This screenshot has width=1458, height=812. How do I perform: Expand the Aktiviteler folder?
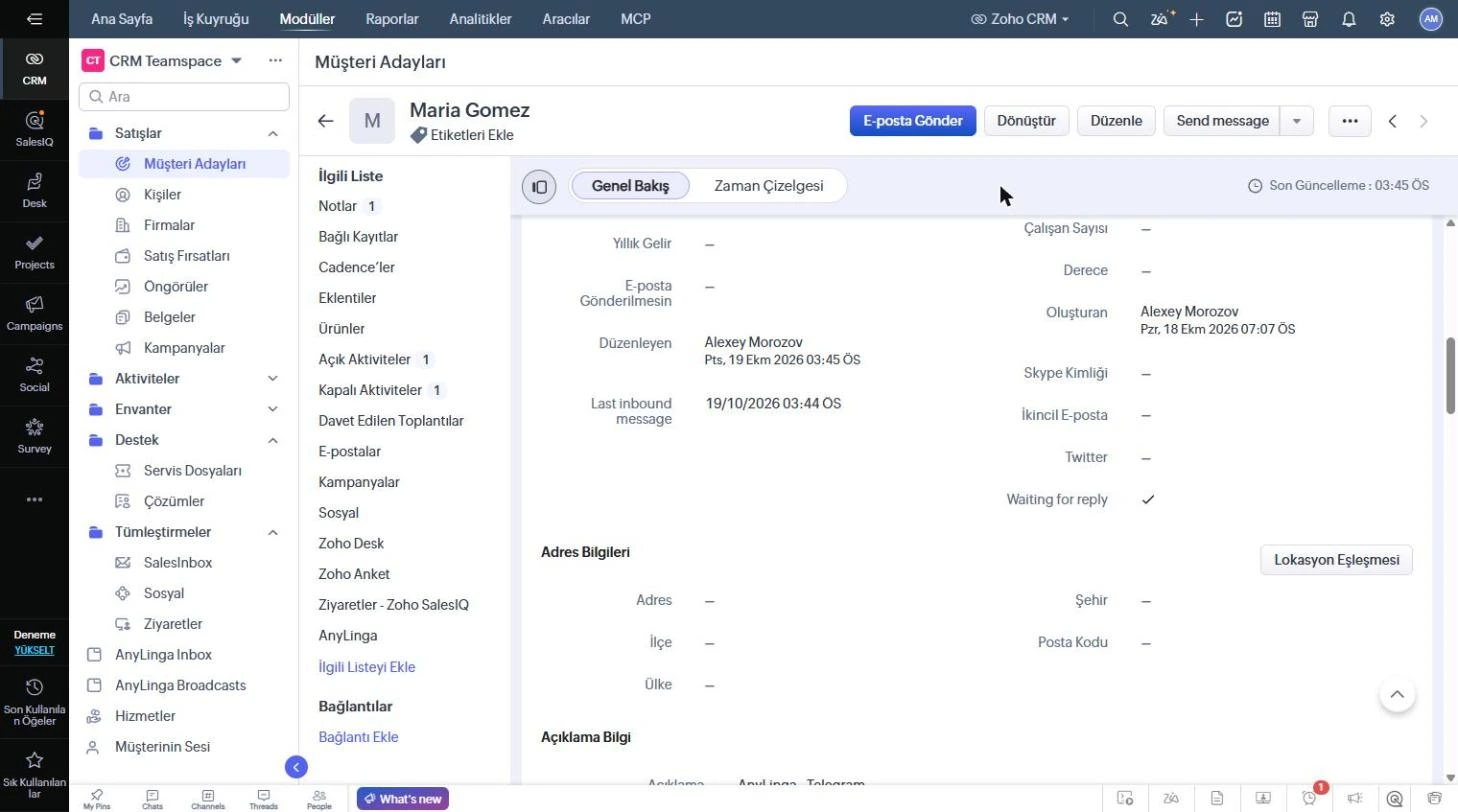(x=272, y=378)
